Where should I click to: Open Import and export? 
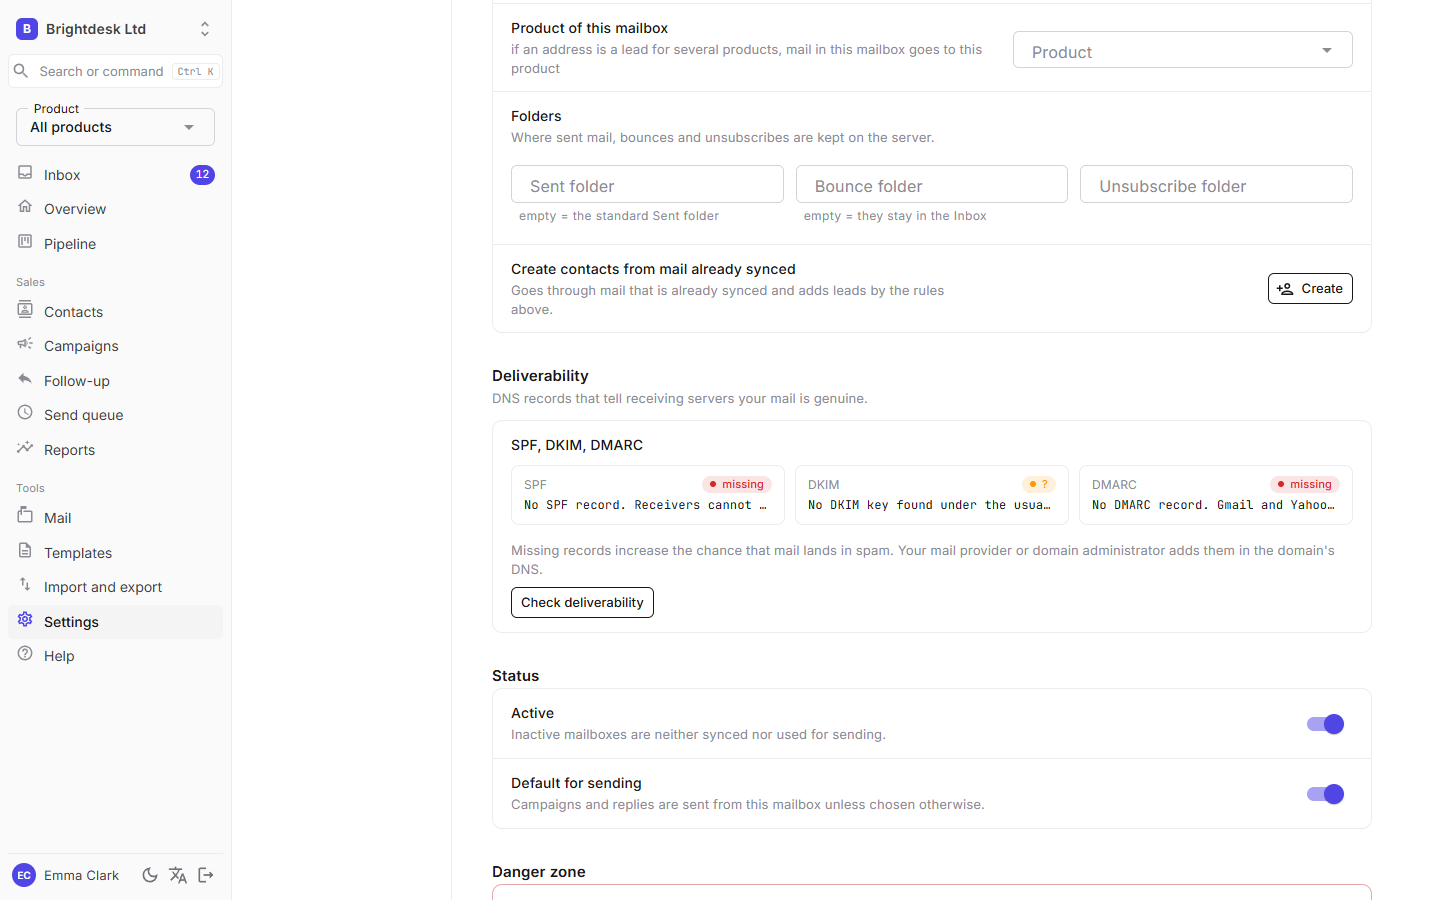click(115, 587)
